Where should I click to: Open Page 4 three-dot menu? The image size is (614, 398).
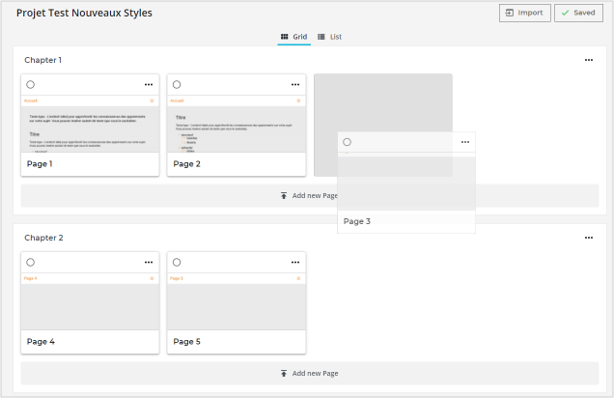(x=149, y=262)
